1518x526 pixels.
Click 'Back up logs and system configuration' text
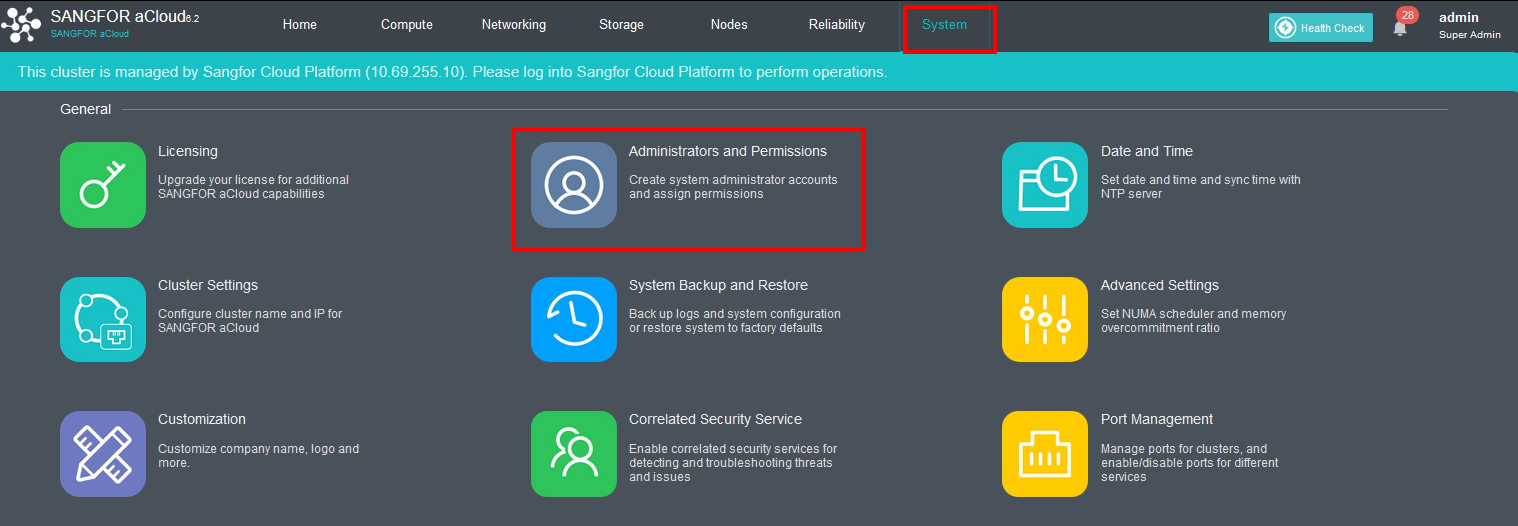[x=735, y=321]
